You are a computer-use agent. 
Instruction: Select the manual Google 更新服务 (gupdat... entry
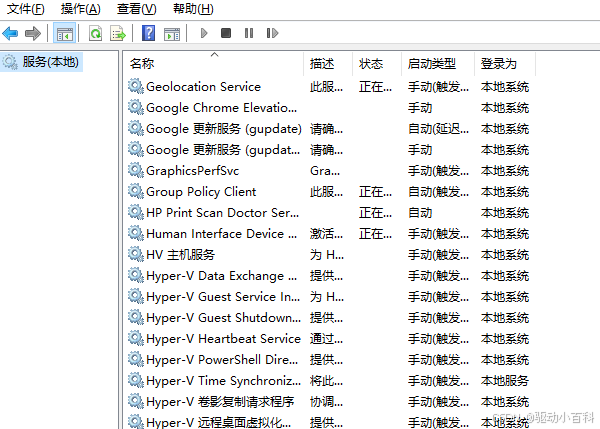click(223, 150)
